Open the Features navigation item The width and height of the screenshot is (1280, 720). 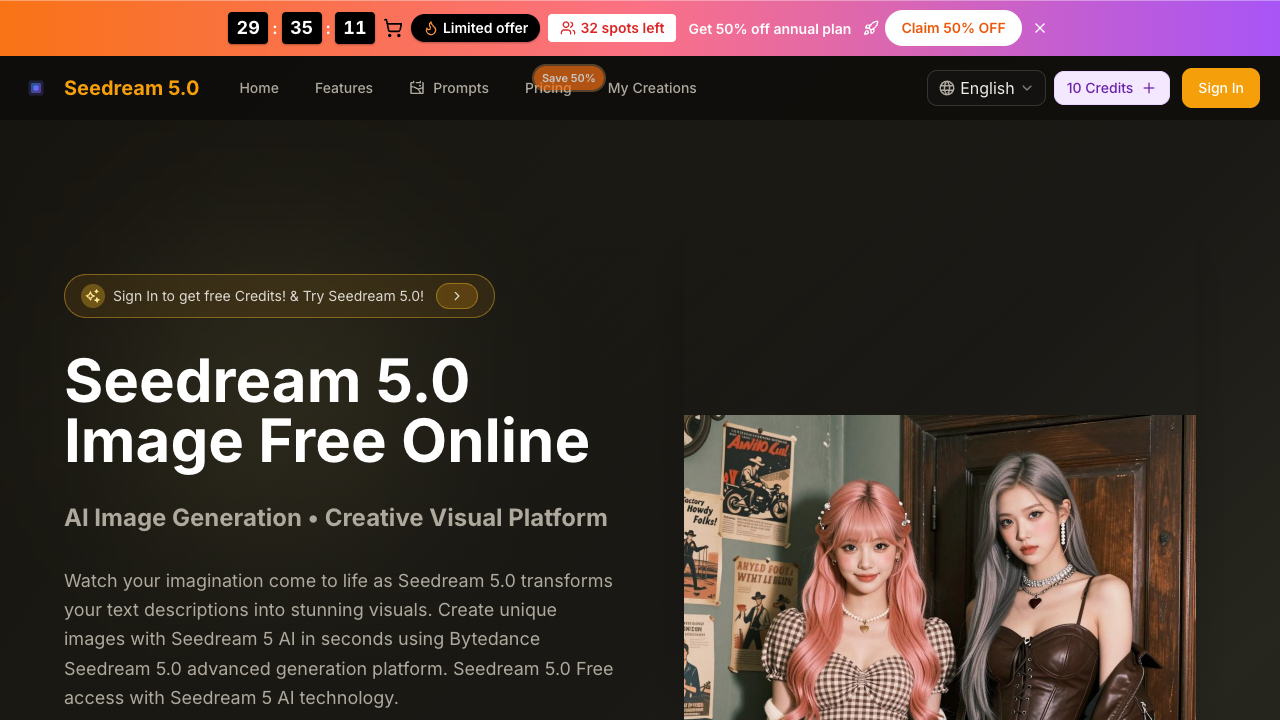click(344, 88)
